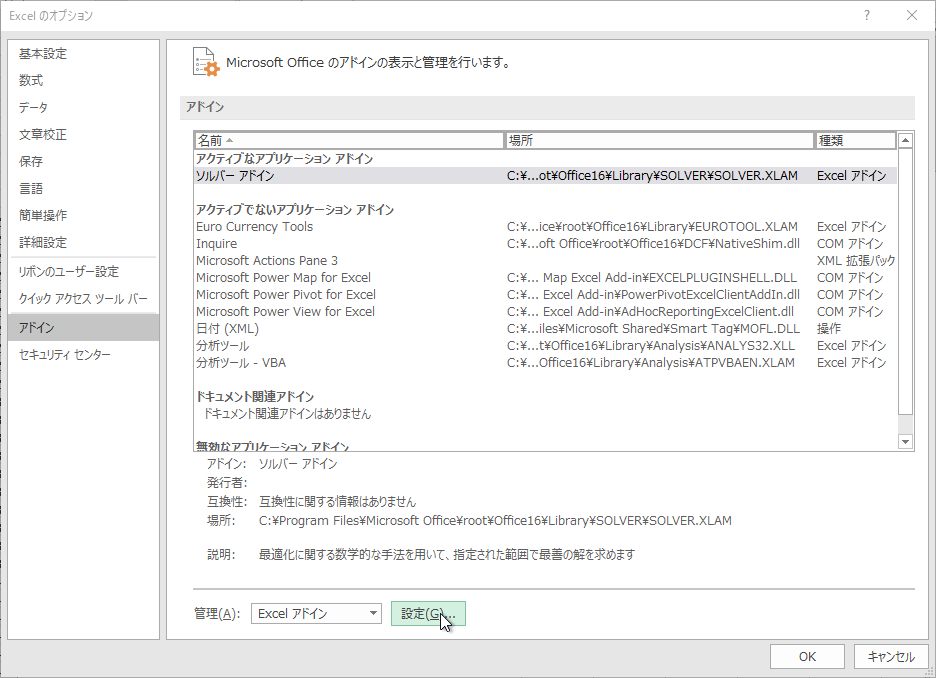
Task: Select the 分析ツール add-in row
Action: (545, 346)
